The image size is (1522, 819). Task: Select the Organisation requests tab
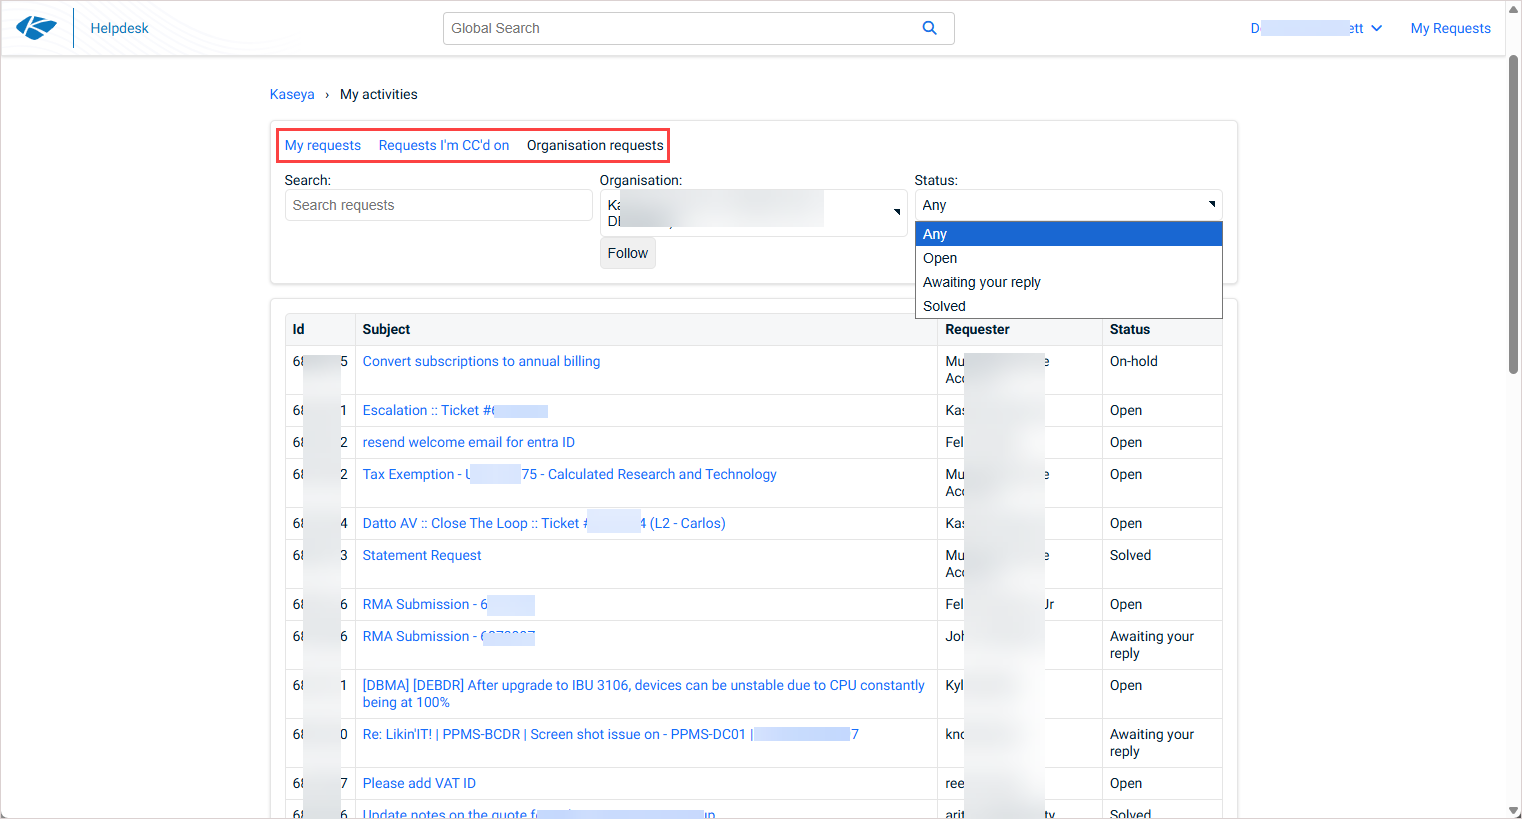(x=595, y=145)
